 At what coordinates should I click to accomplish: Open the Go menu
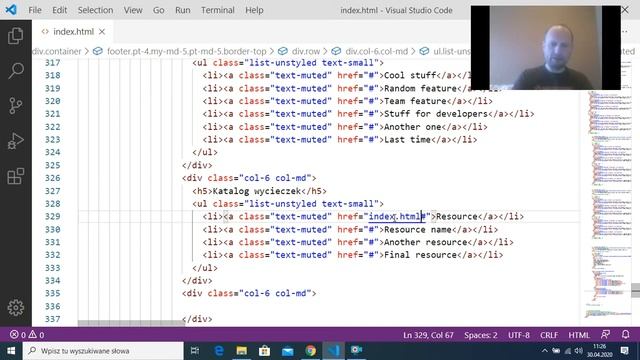[159, 10]
